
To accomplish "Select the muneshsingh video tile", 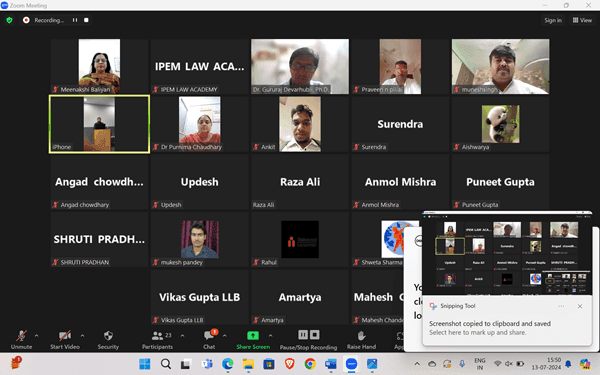I will [501, 66].
